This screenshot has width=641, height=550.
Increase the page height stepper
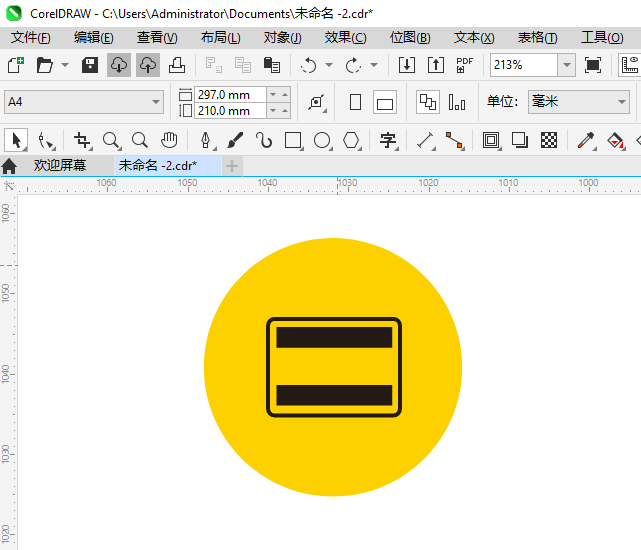click(x=285, y=111)
